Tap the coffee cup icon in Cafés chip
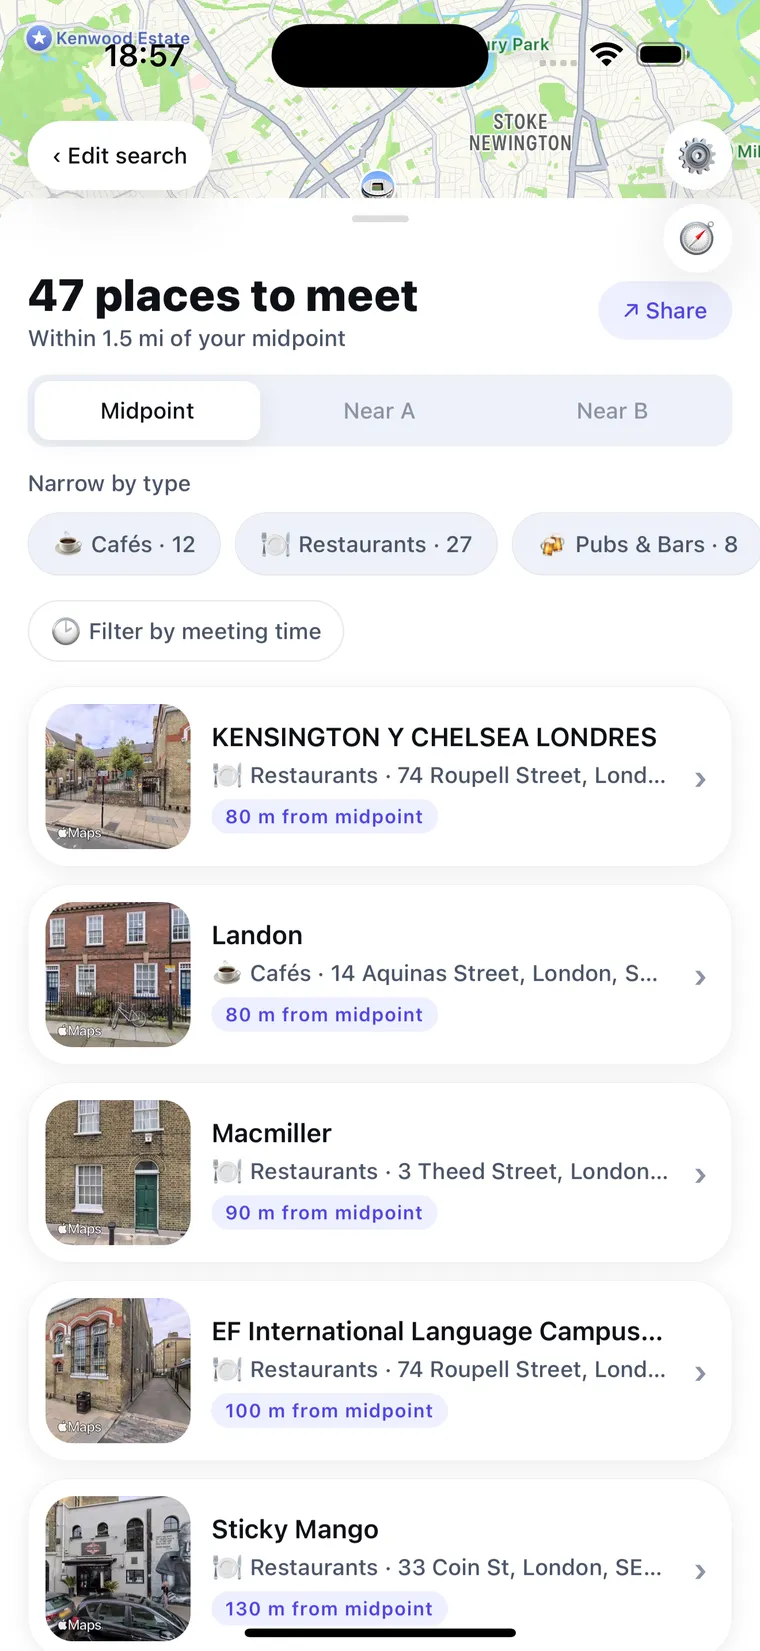 coord(68,544)
